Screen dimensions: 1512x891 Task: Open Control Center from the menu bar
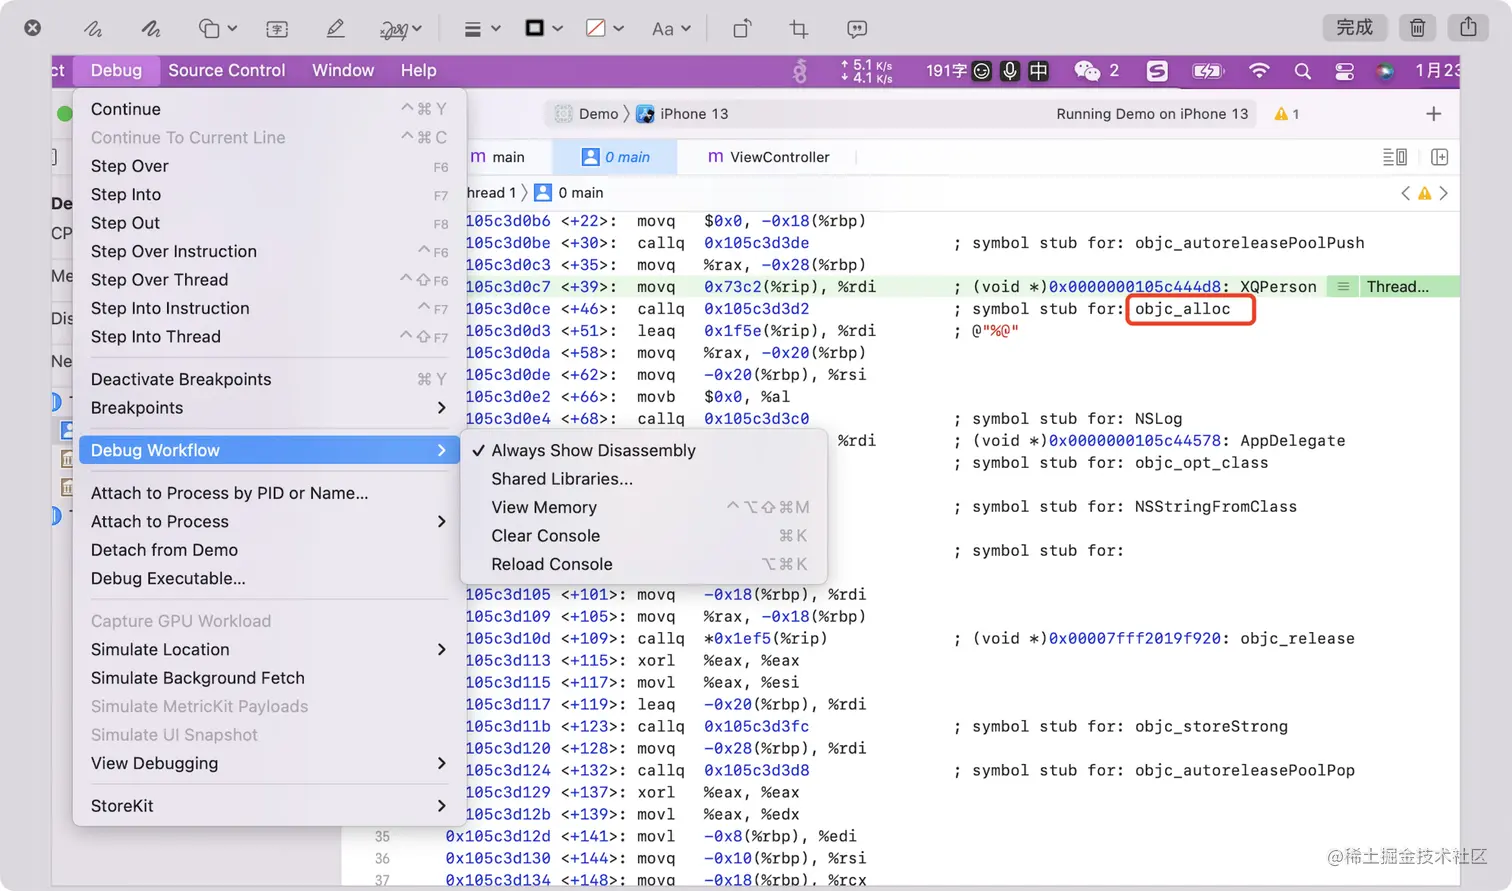coord(1344,71)
